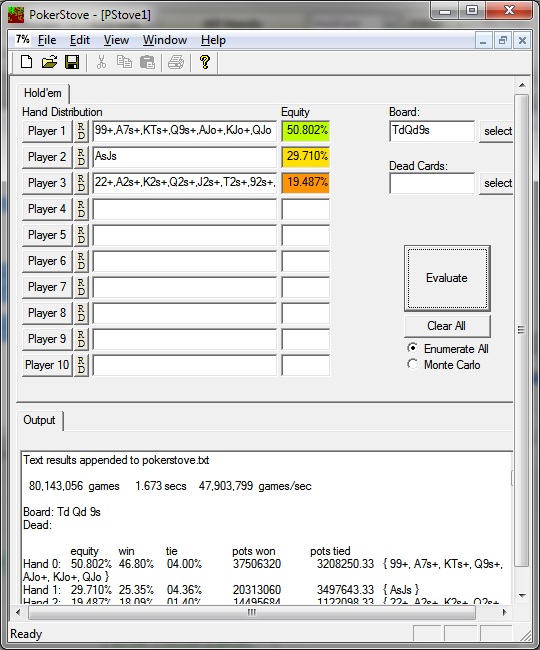
Task: Click the vertical scrollbar down arrow
Action: [522, 596]
